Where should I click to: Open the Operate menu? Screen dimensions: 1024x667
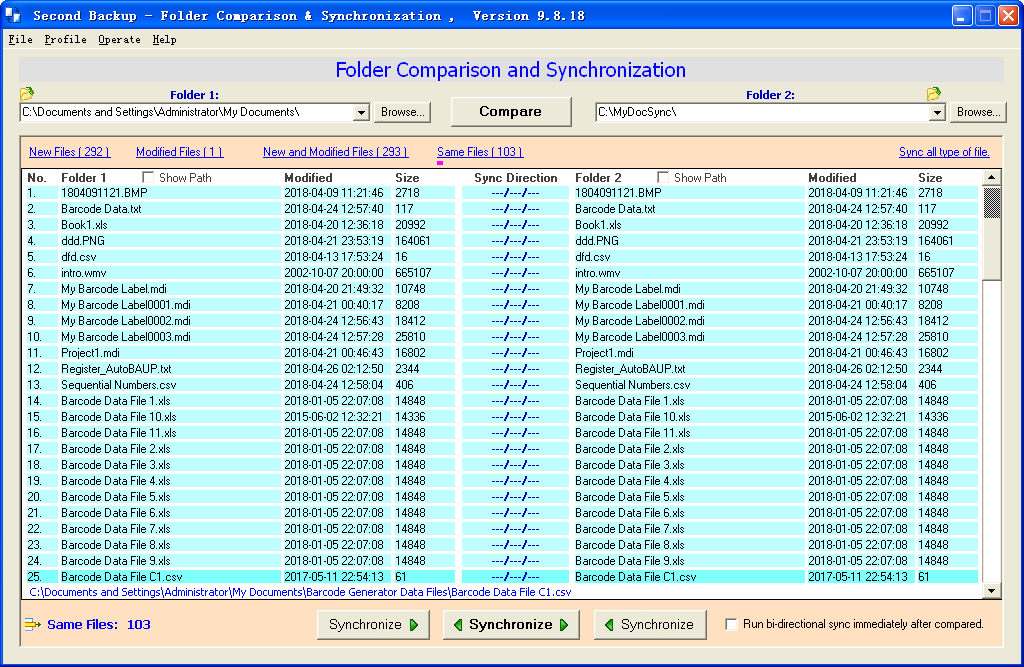click(120, 40)
